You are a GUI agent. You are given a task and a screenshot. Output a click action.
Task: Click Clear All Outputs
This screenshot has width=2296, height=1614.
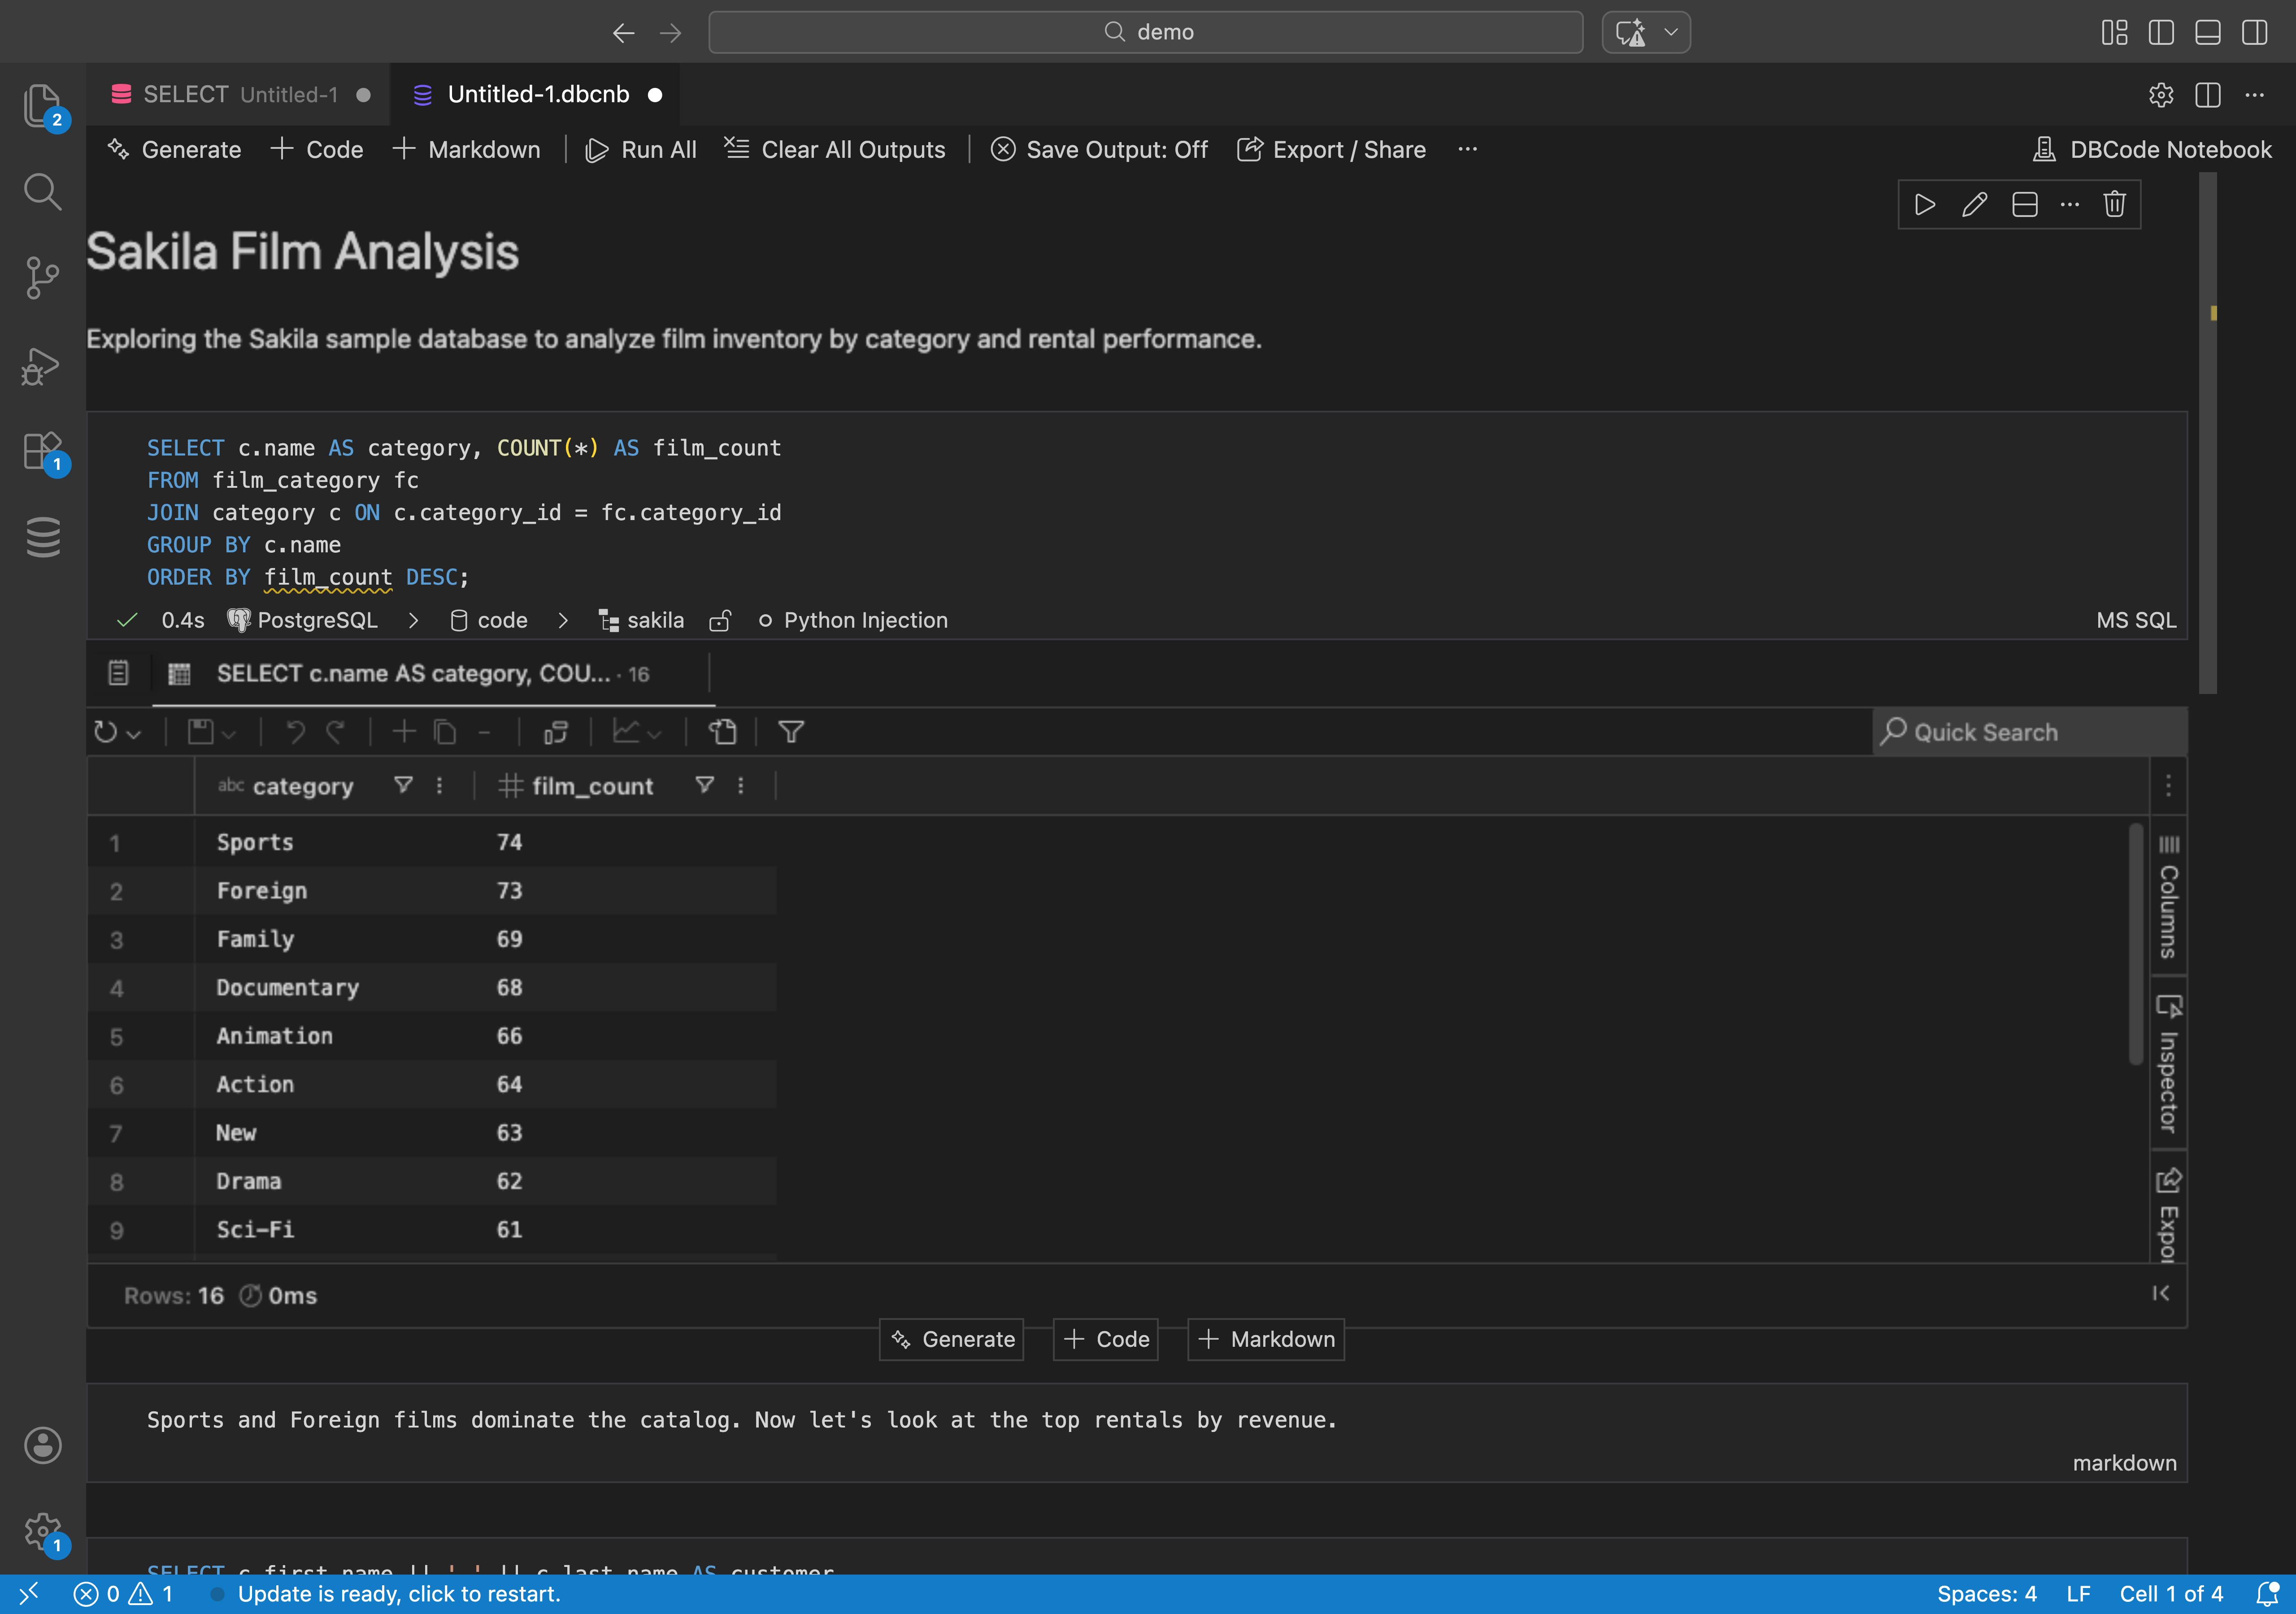(836, 149)
